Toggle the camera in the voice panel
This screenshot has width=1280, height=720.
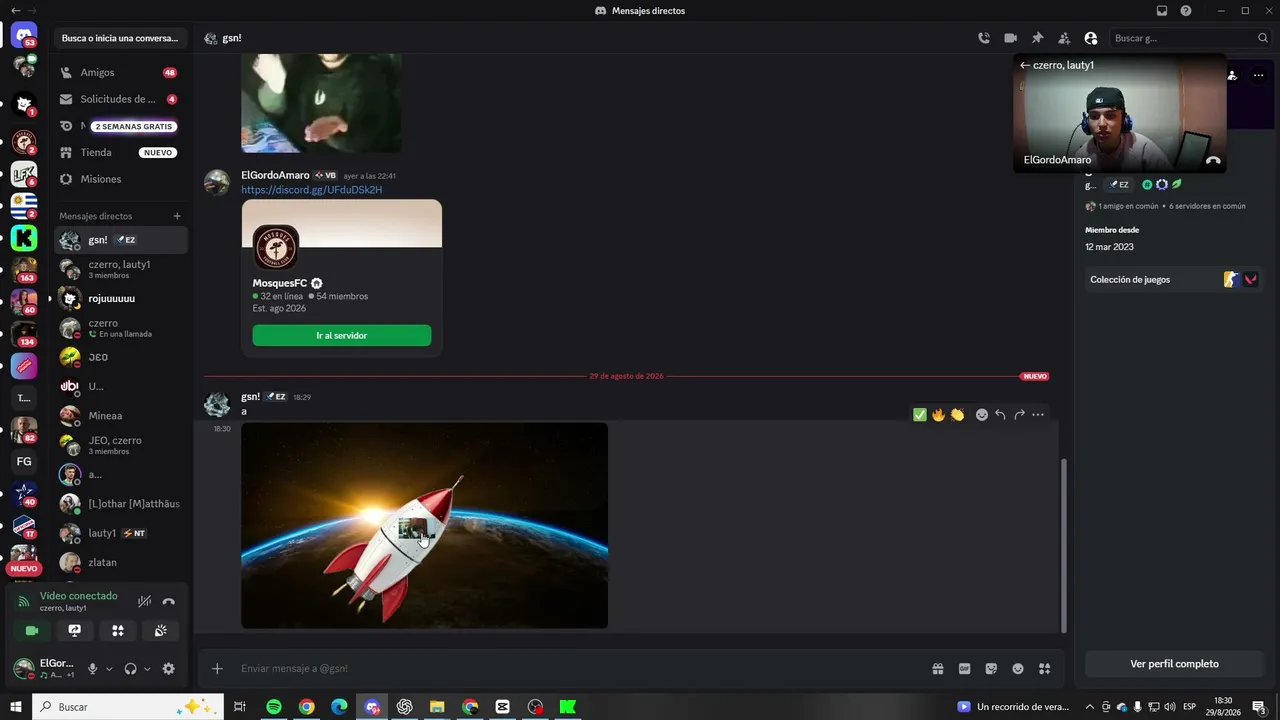pyautogui.click(x=32, y=631)
